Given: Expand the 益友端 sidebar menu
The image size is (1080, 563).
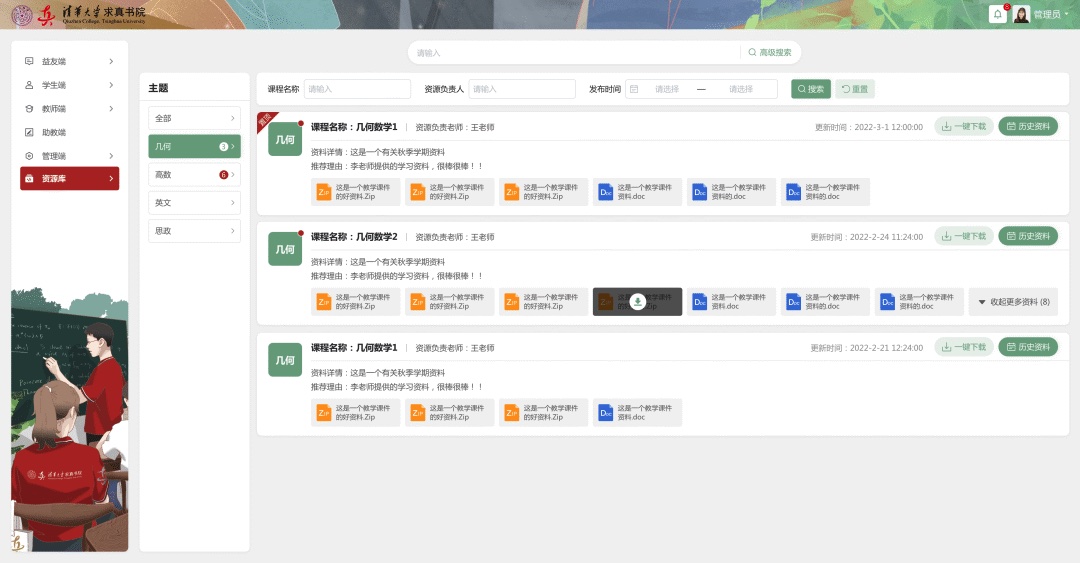Looking at the screenshot, I should (69, 61).
